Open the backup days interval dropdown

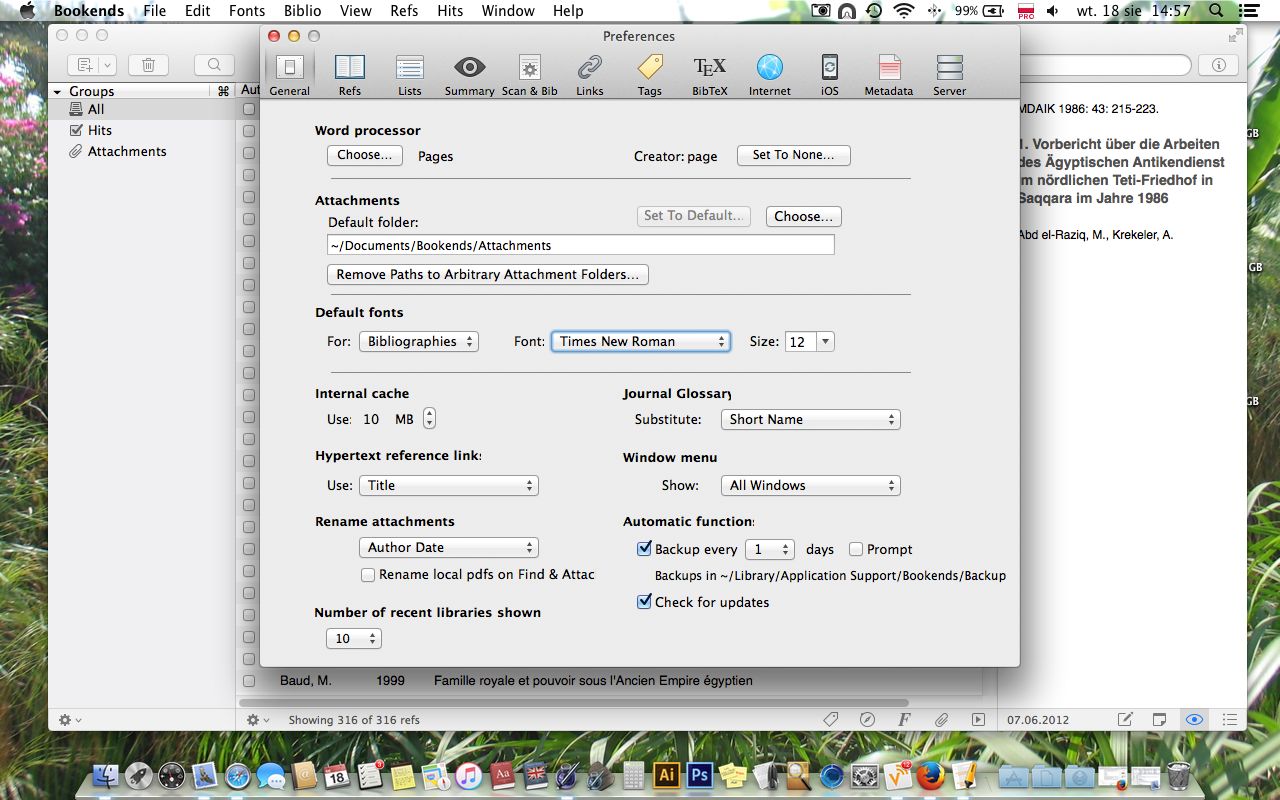tap(770, 549)
